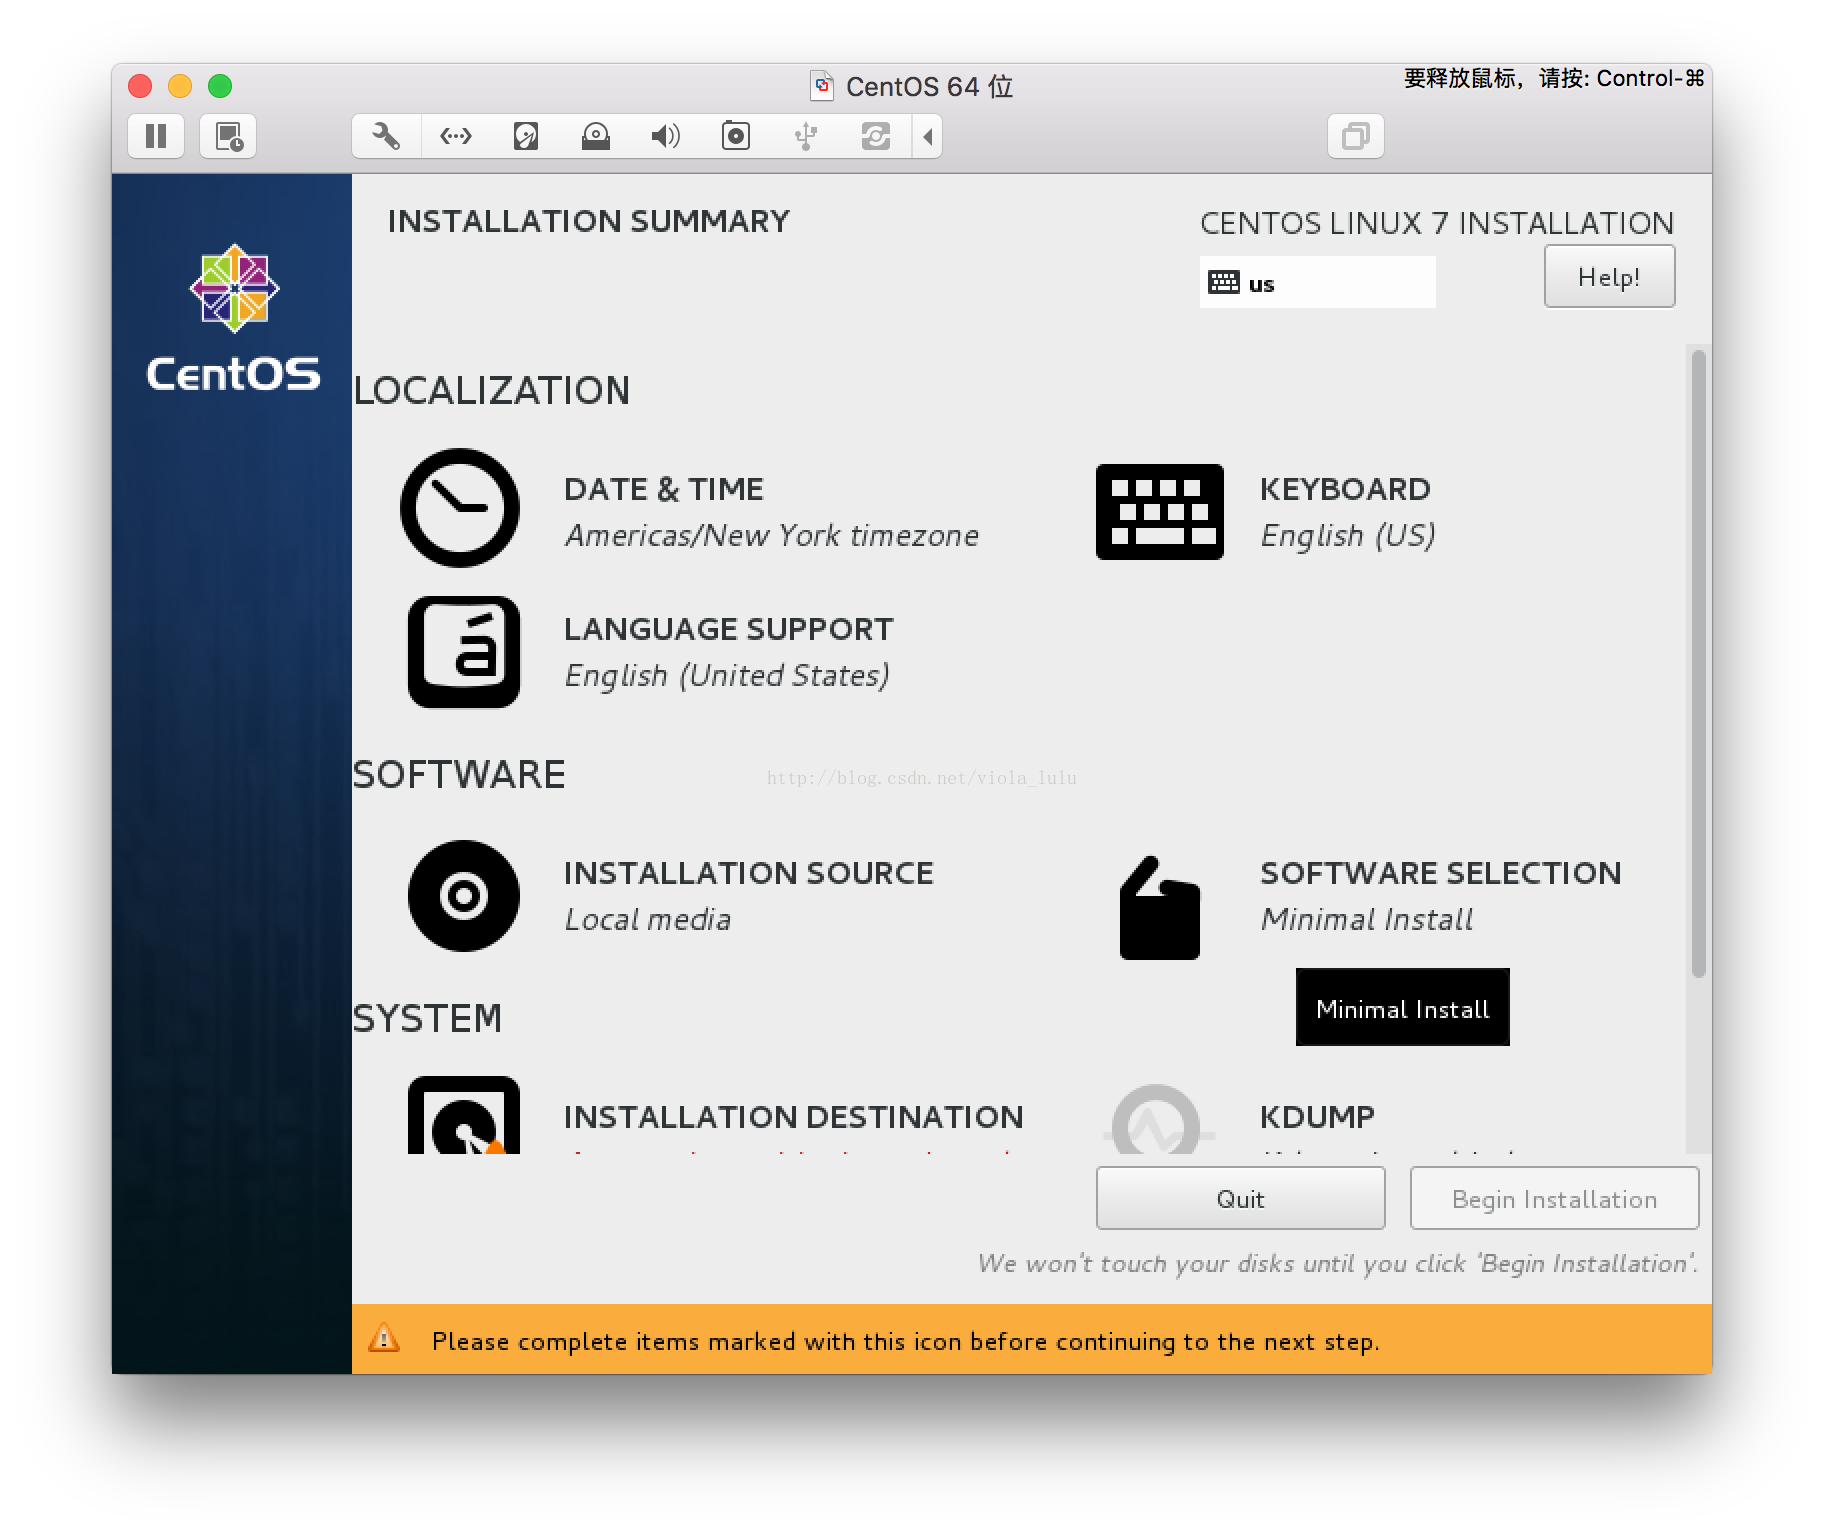Click the installer vertical scrollbar

coord(1698,664)
